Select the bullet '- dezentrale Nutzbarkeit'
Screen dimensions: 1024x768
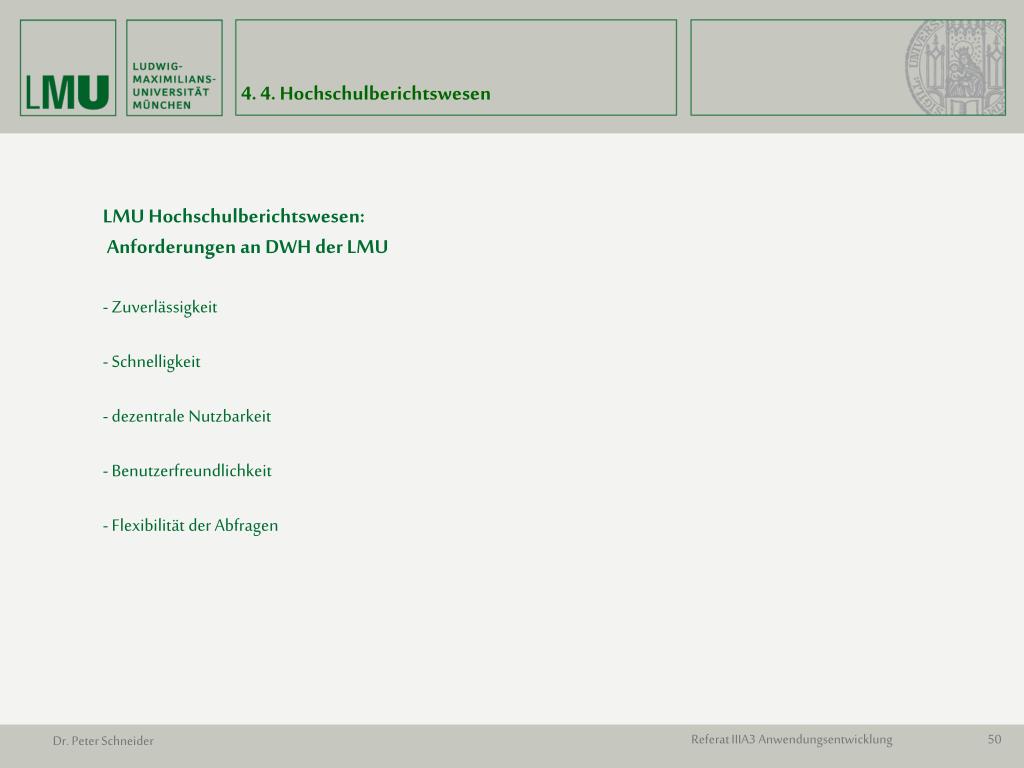tap(187, 417)
